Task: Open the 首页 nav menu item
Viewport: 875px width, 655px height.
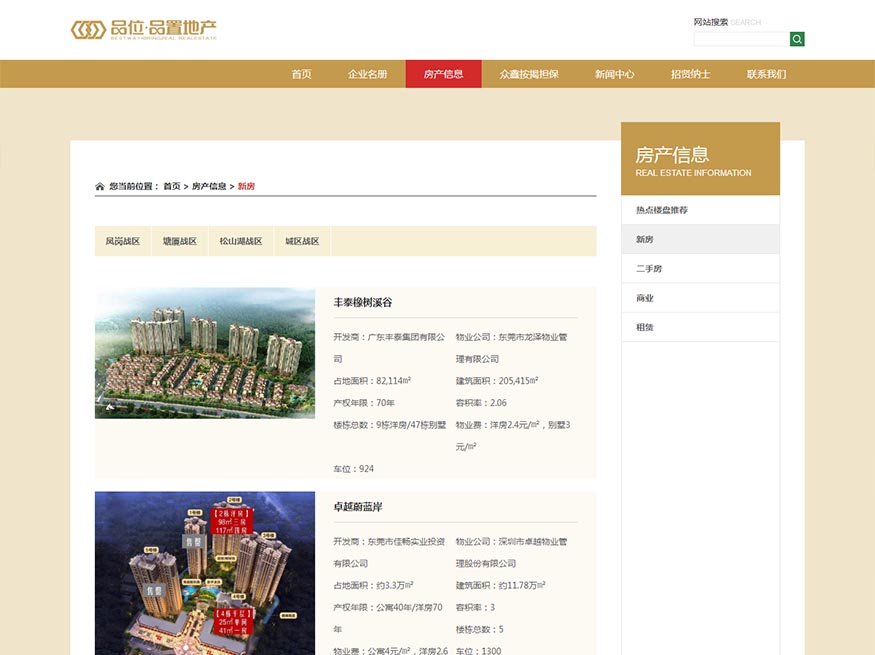Action: 301,74
